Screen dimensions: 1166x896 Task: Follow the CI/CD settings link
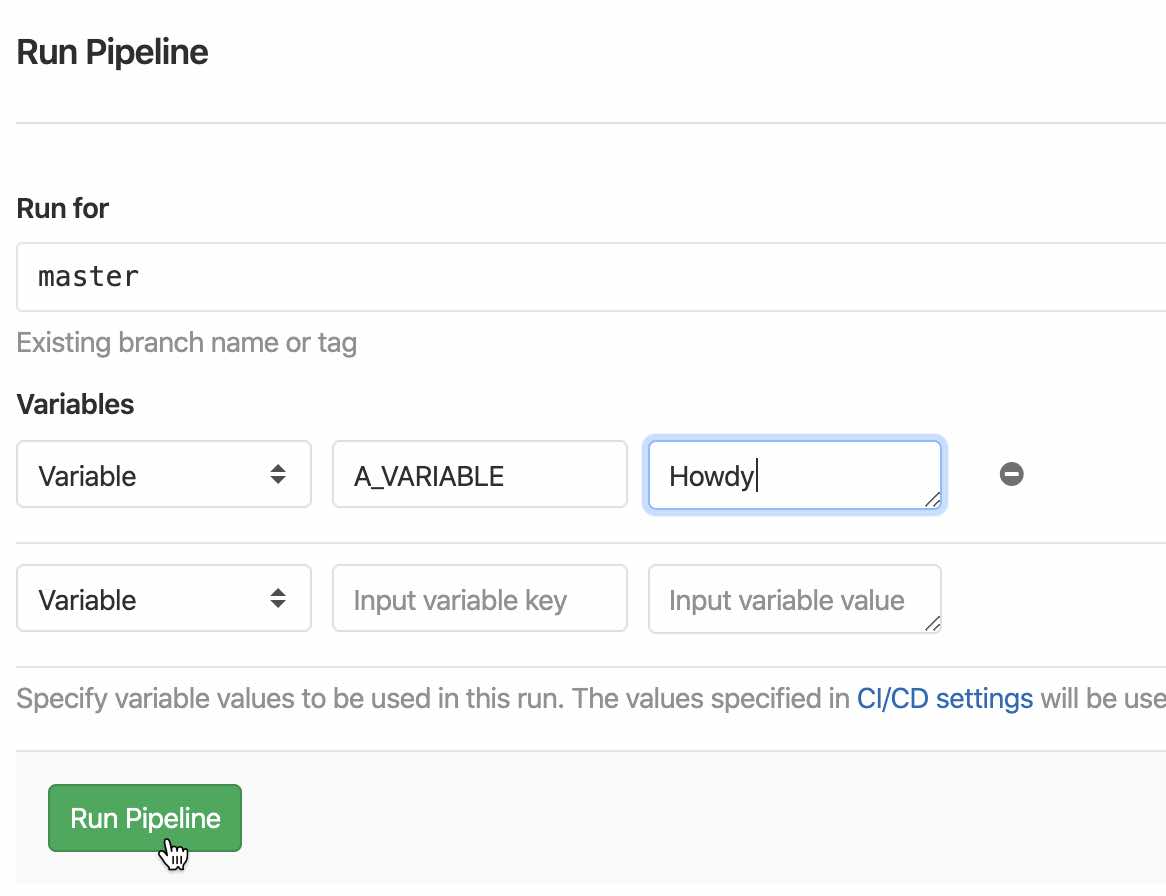click(x=944, y=698)
